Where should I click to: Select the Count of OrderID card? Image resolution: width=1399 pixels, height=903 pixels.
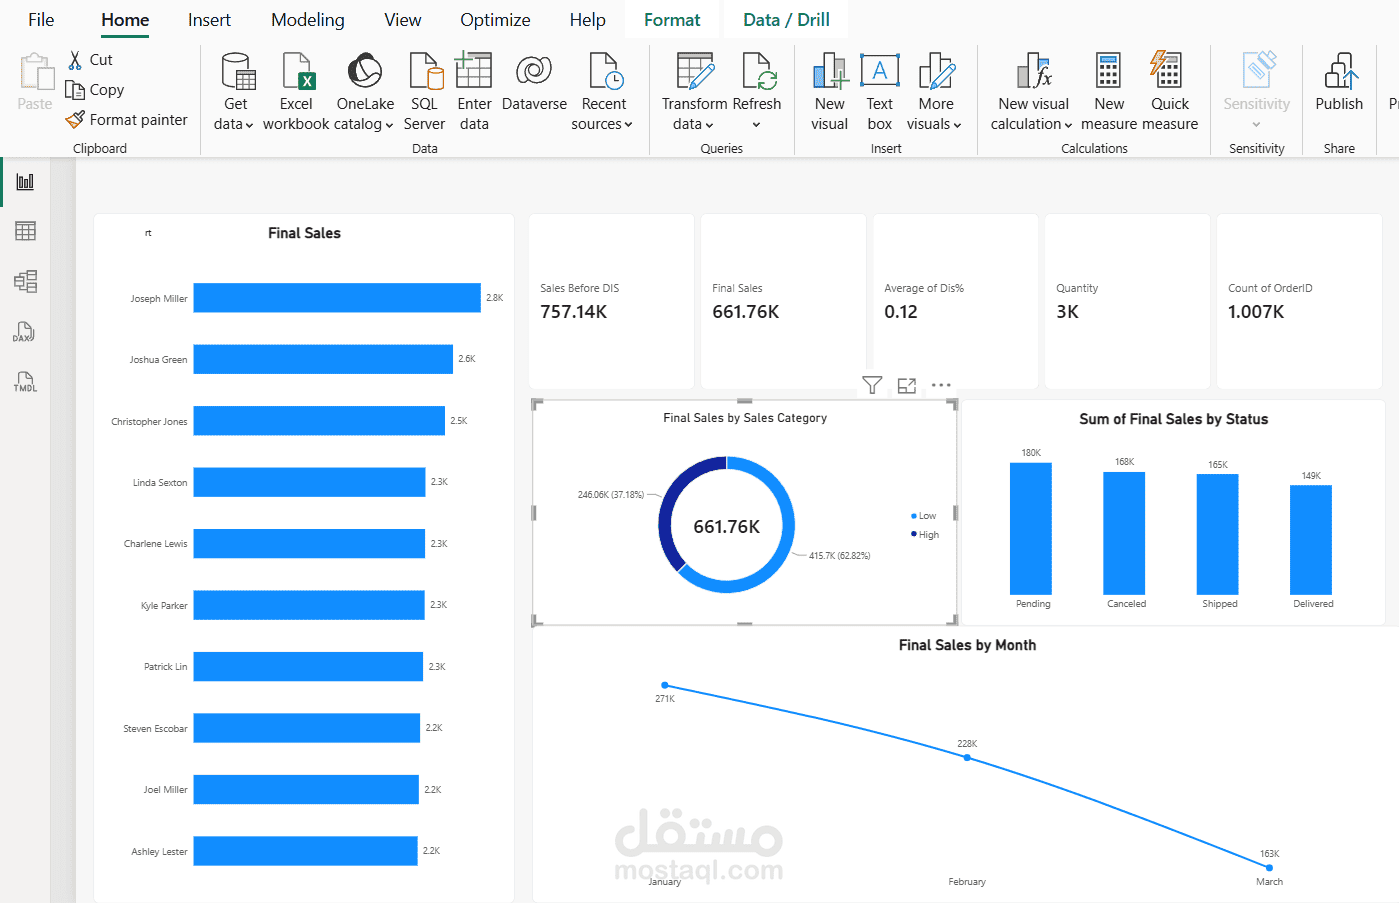pos(1299,301)
